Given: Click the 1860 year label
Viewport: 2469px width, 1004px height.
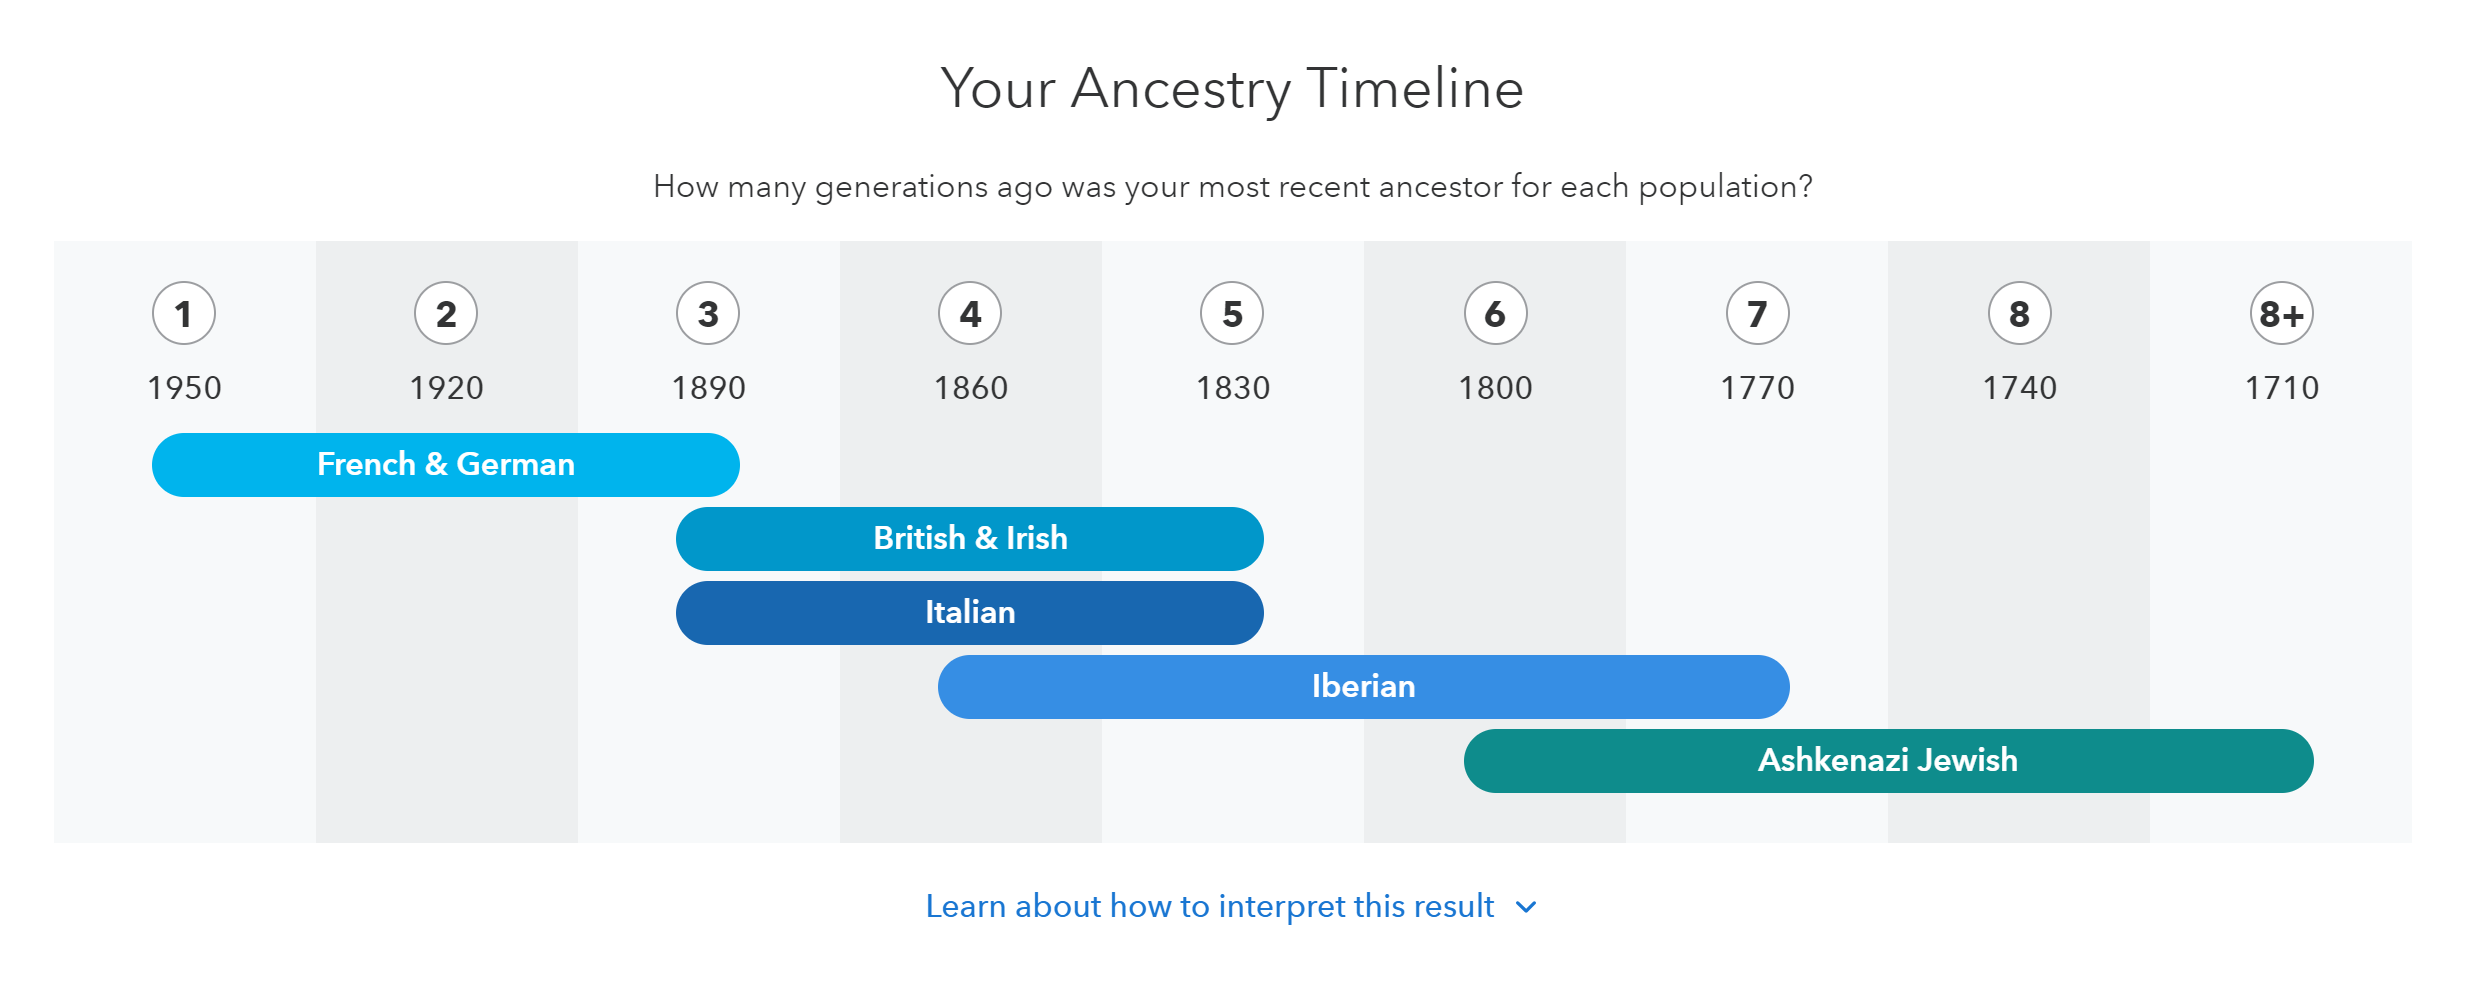Looking at the screenshot, I should (x=970, y=388).
